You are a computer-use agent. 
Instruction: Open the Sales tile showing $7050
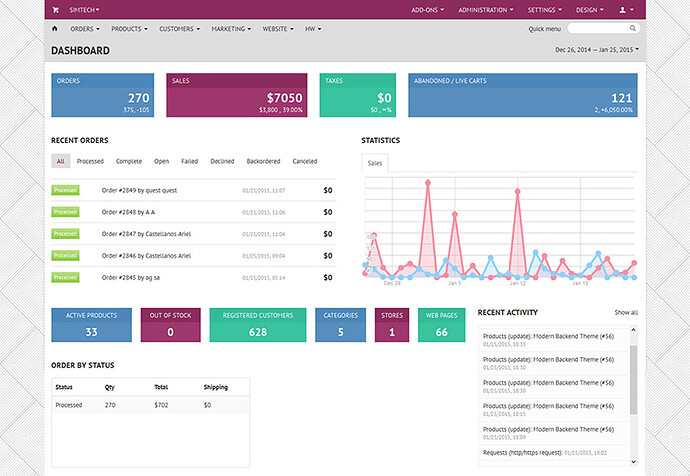coord(236,95)
